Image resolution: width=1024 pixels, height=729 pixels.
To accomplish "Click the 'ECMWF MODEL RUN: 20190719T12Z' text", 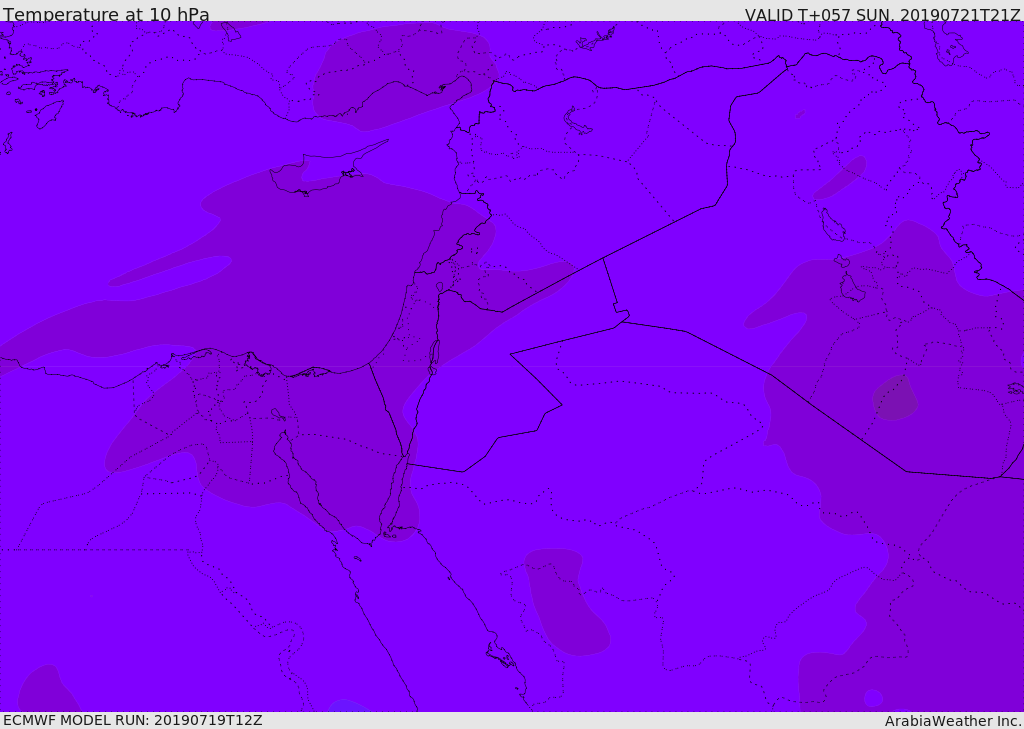I will click(x=133, y=720).
